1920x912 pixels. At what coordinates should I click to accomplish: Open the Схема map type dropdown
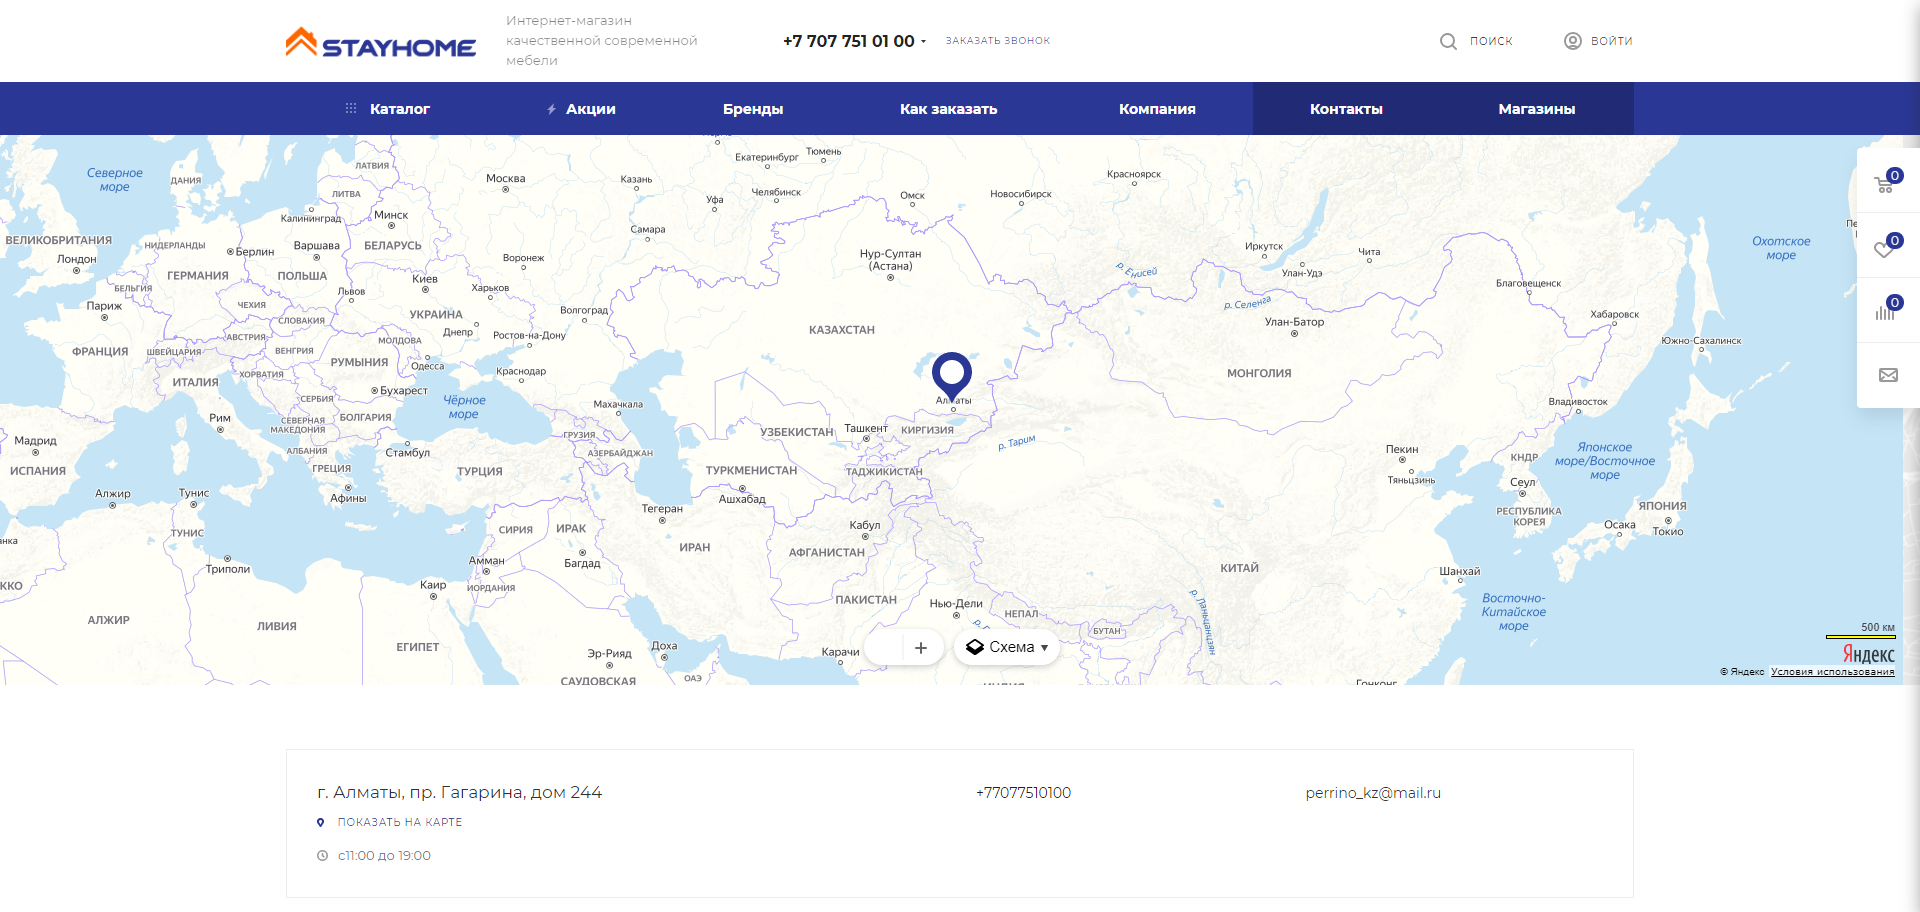click(x=1007, y=647)
